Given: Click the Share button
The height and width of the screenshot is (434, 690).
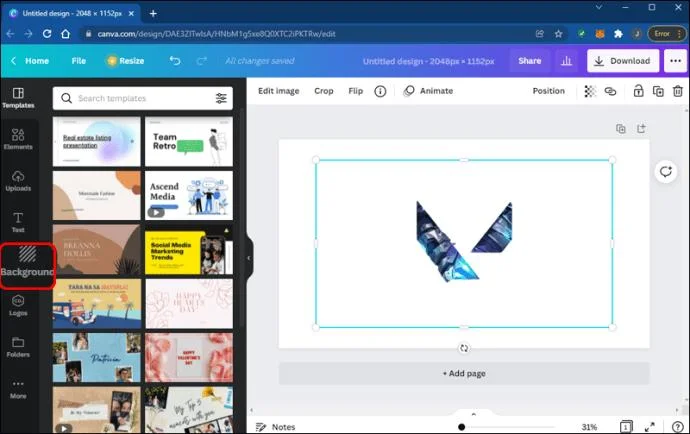Looking at the screenshot, I should tap(529, 61).
